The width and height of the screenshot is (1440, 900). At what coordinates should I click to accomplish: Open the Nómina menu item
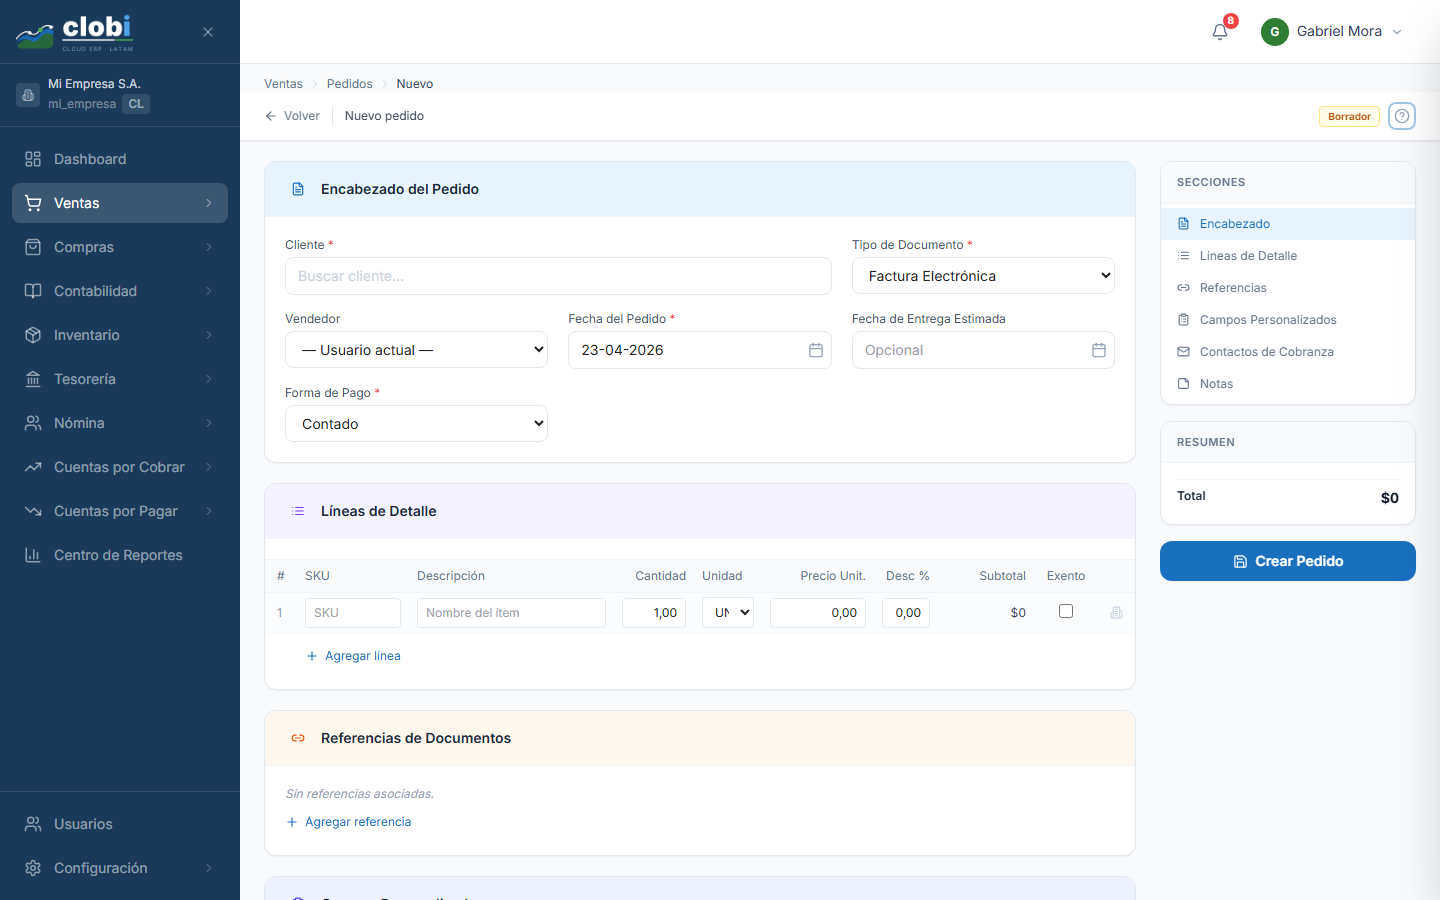[x=120, y=423]
